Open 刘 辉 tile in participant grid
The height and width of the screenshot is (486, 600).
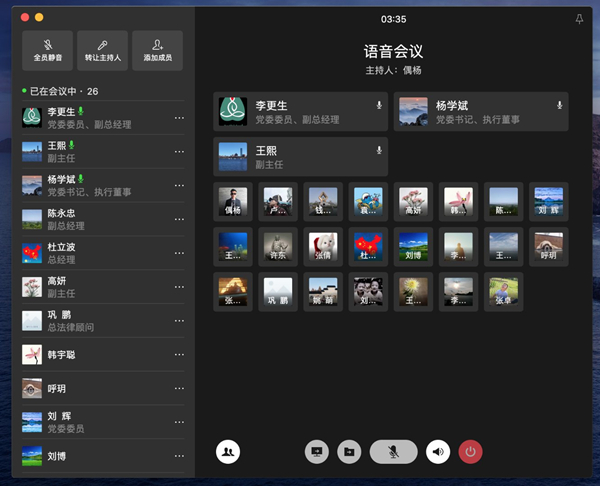tap(549, 202)
